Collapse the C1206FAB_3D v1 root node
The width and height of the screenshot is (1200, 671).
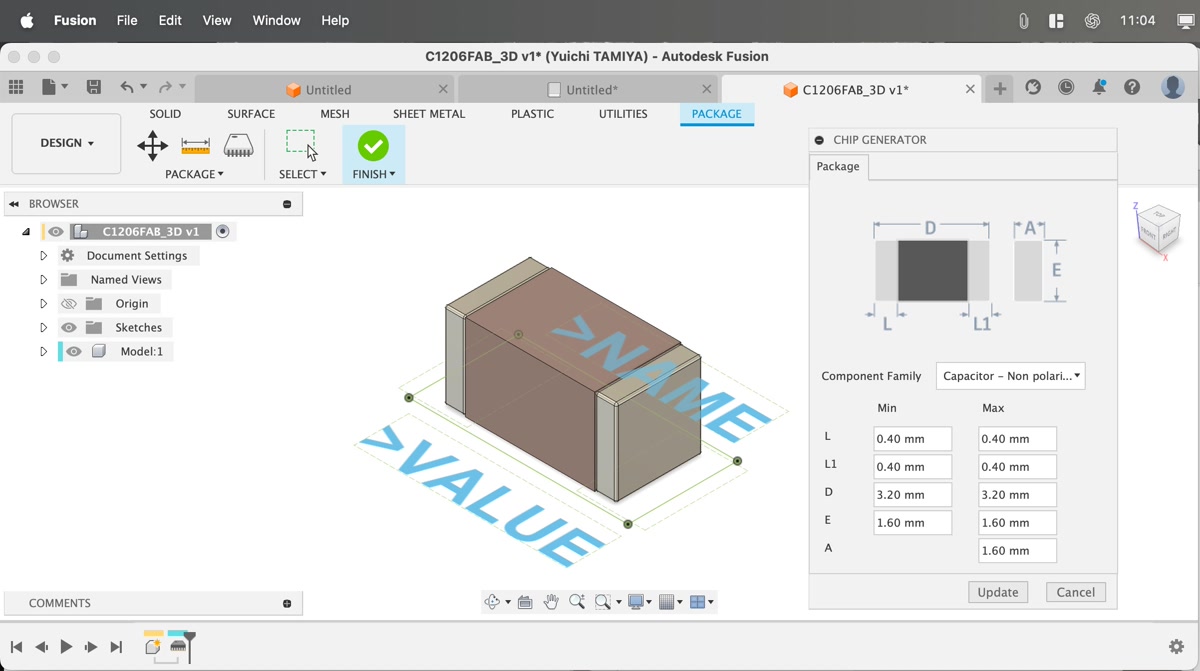(26, 231)
